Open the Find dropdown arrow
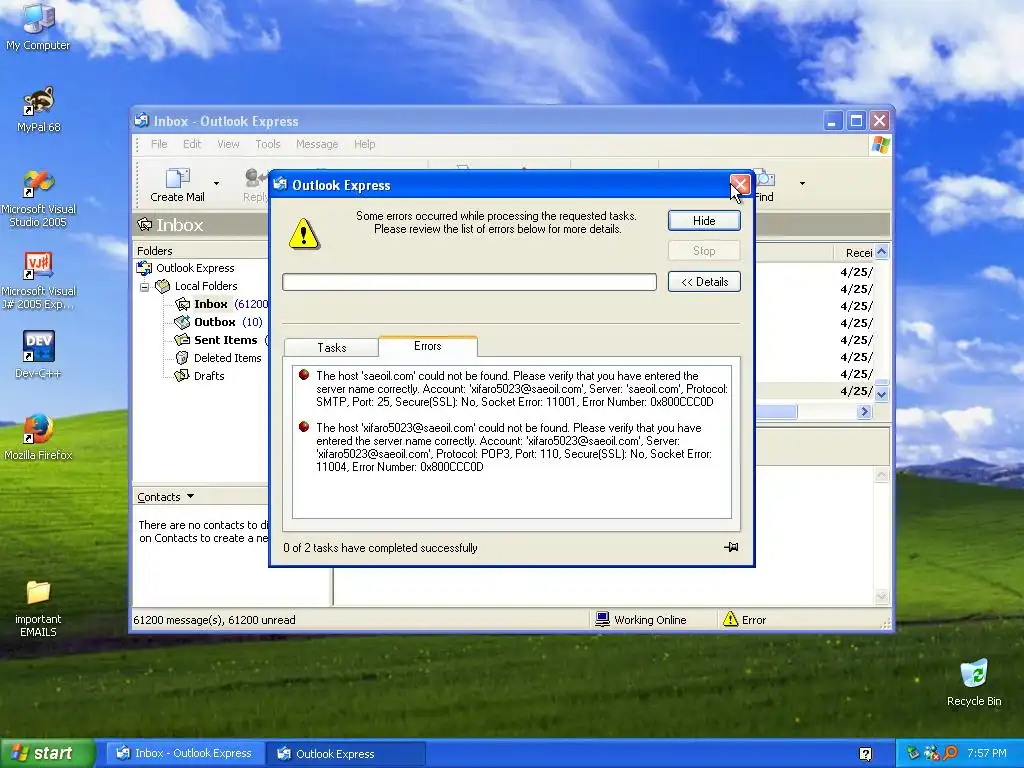Image resolution: width=1024 pixels, height=768 pixels. coord(802,184)
